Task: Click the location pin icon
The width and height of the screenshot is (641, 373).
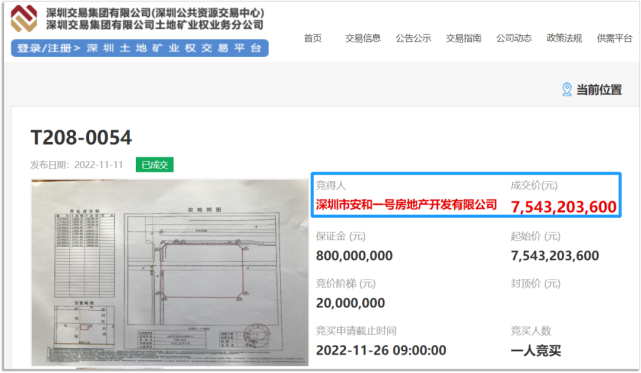Action: 567,90
